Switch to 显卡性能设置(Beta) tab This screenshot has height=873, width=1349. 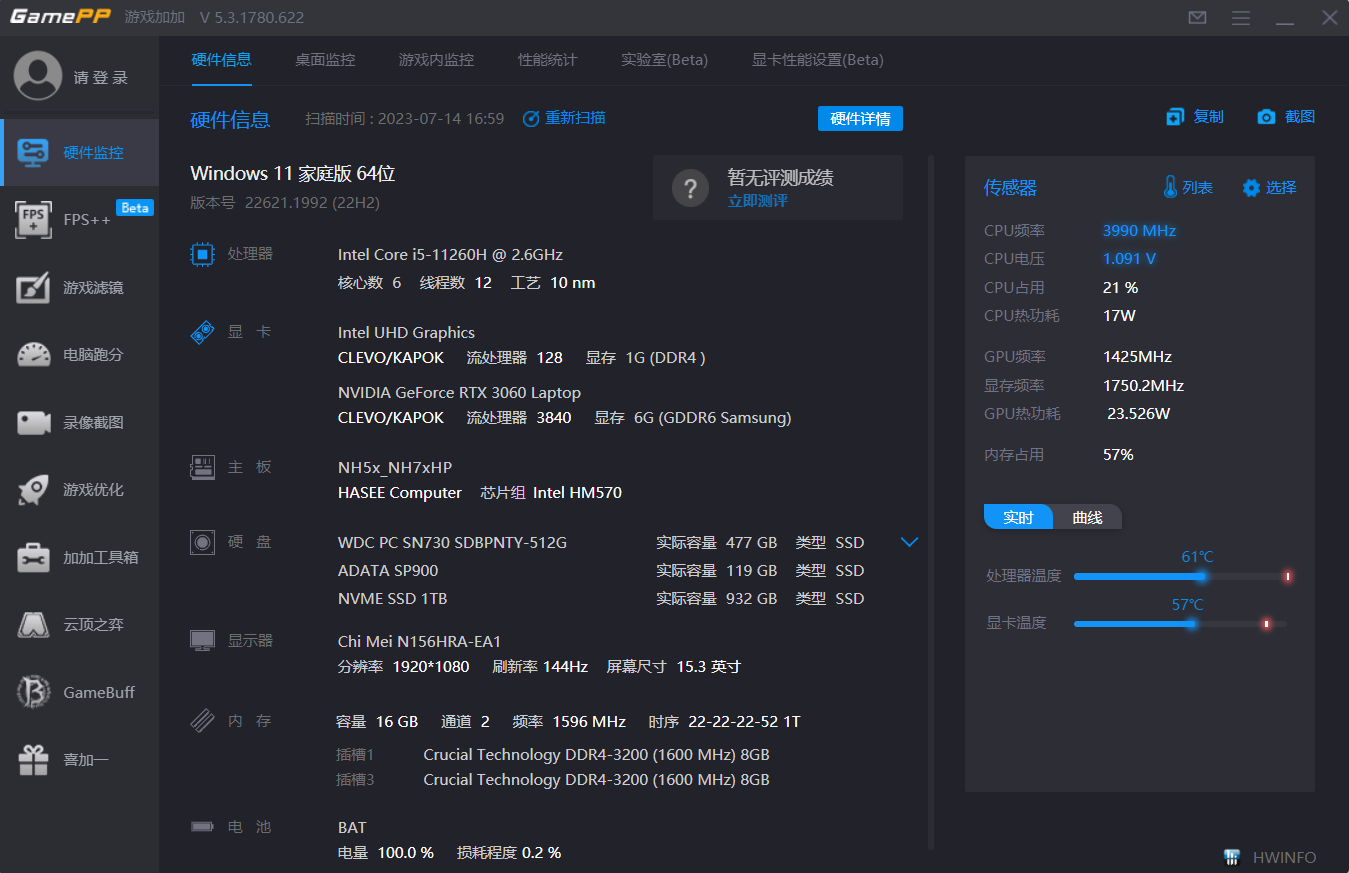(x=818, y=60)
